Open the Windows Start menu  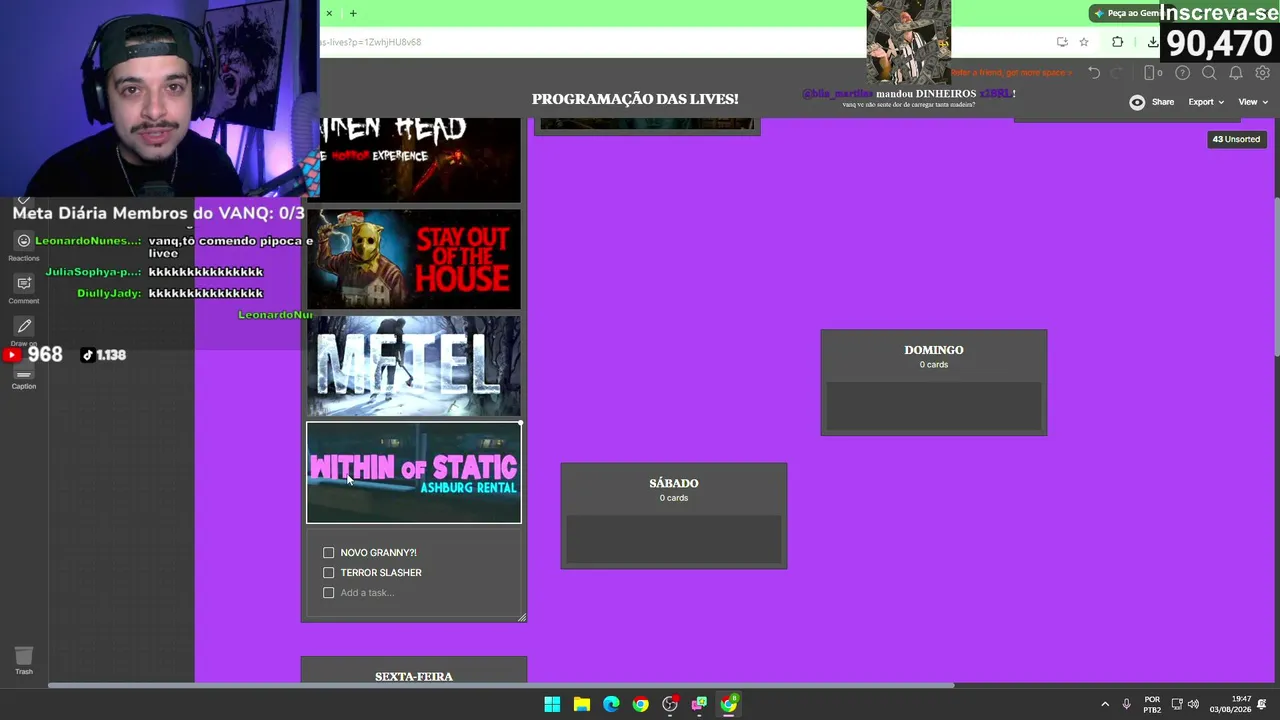point(552,704)
